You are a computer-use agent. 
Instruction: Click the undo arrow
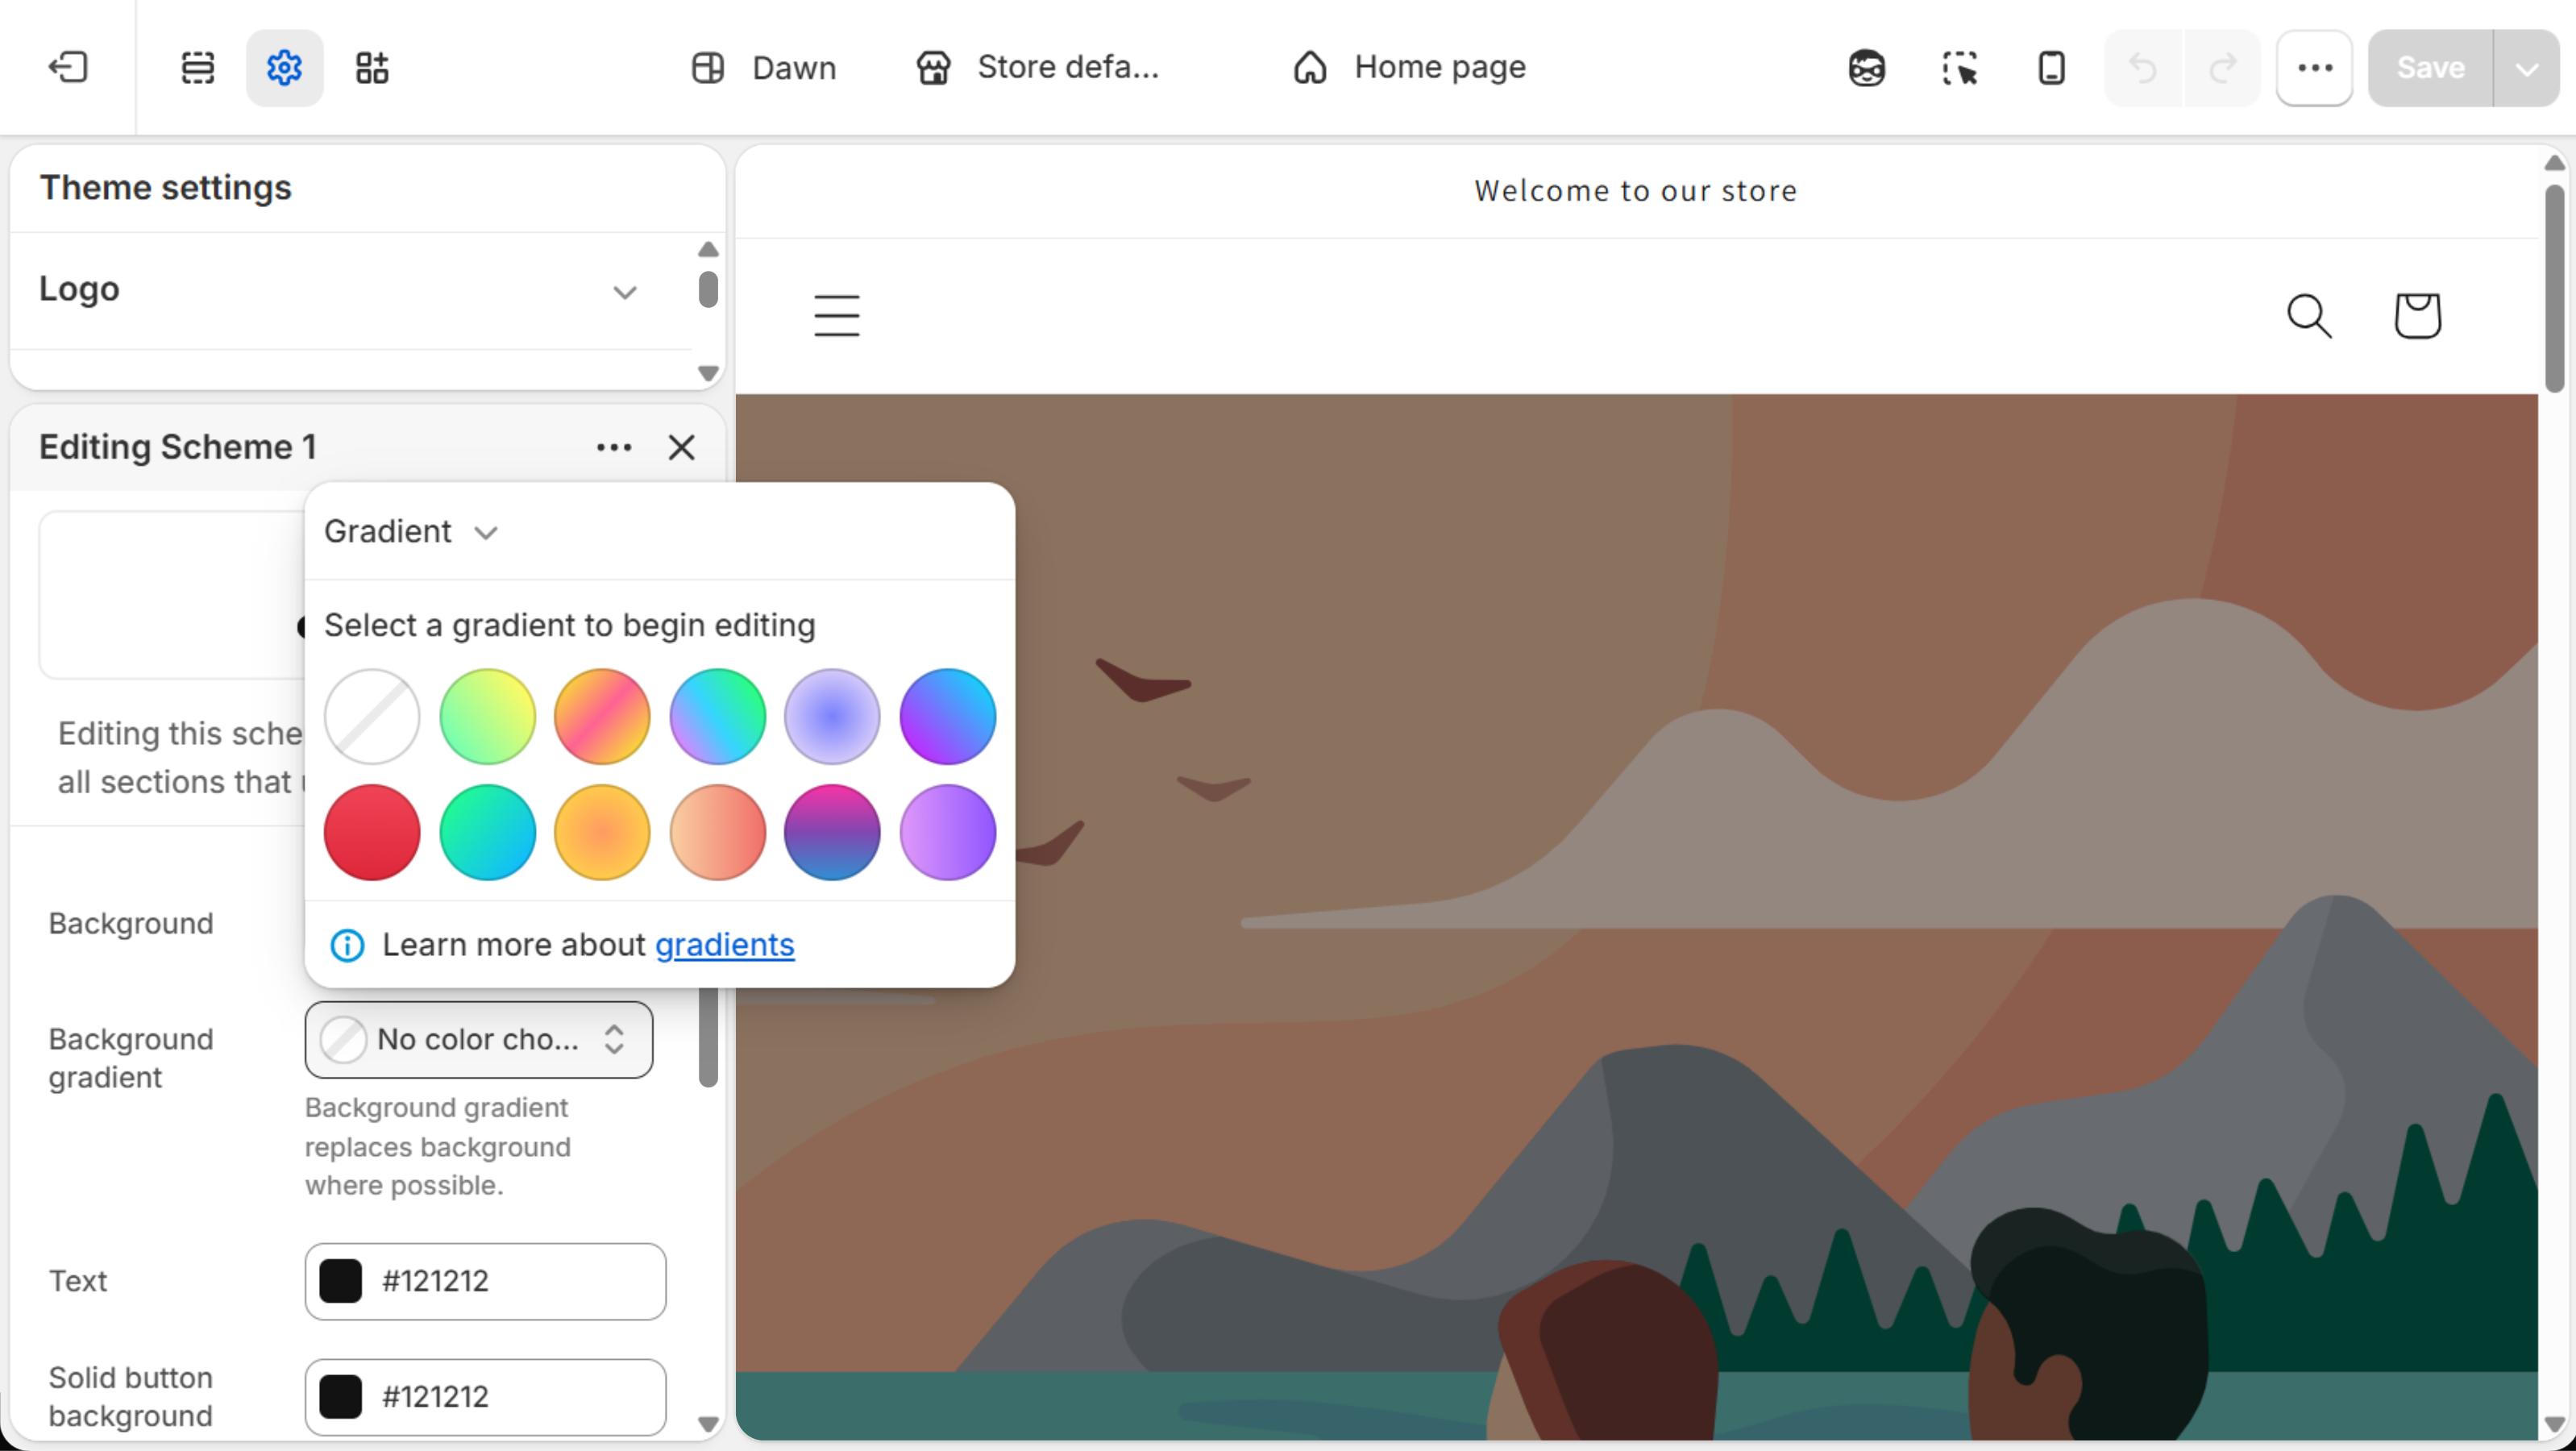click(x=2142, y=67)
